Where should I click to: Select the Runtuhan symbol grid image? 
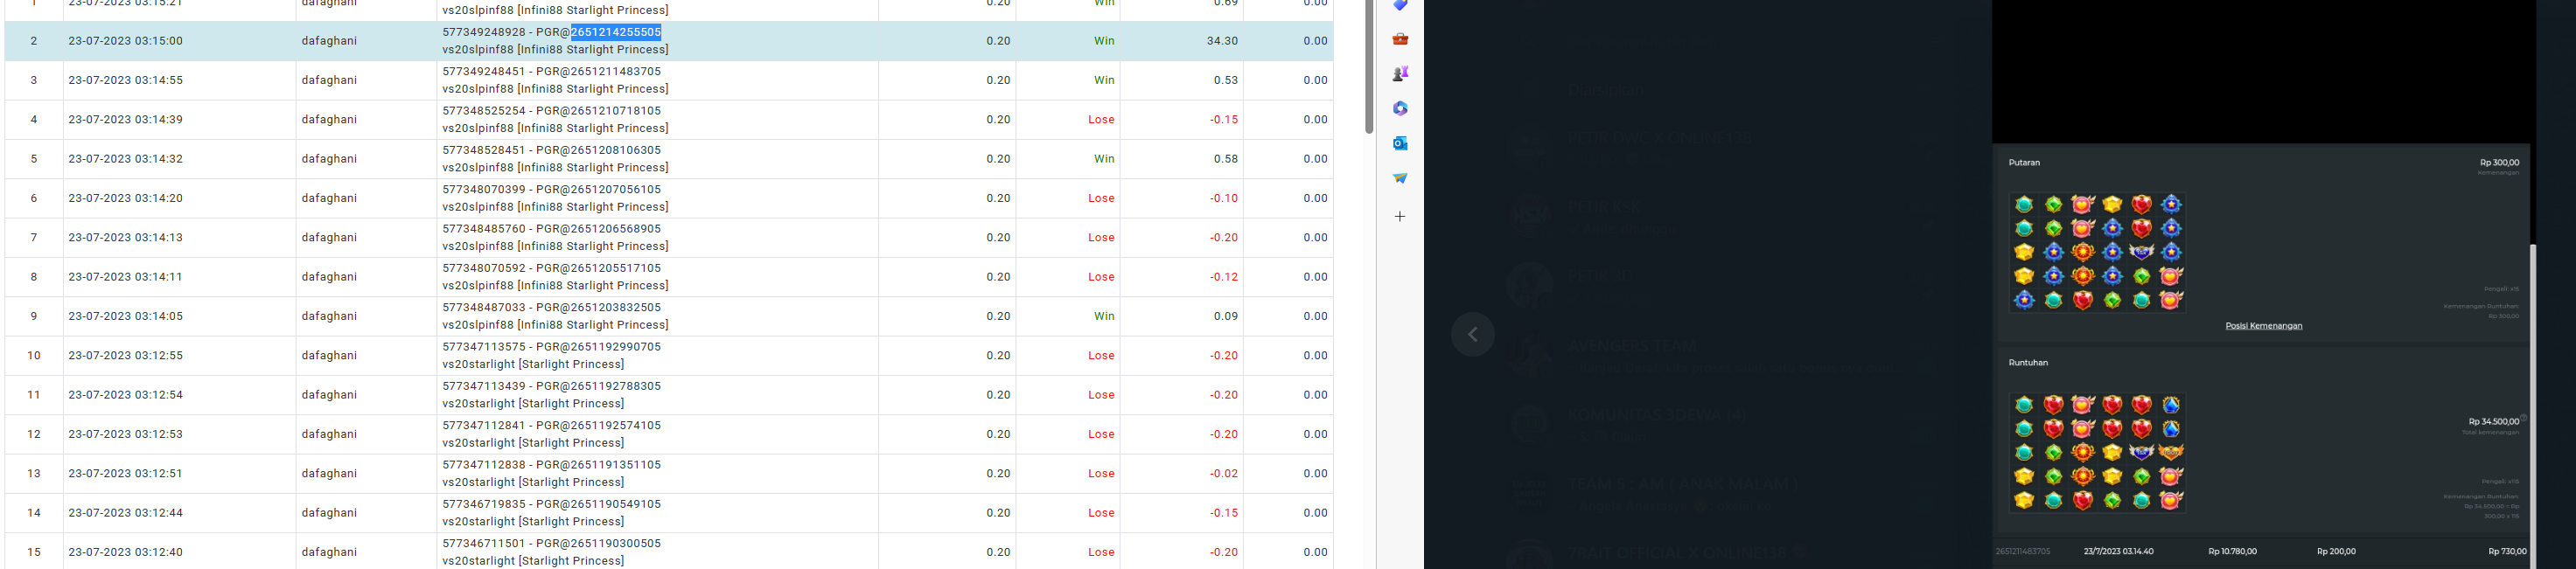(x=2097, y=452)
